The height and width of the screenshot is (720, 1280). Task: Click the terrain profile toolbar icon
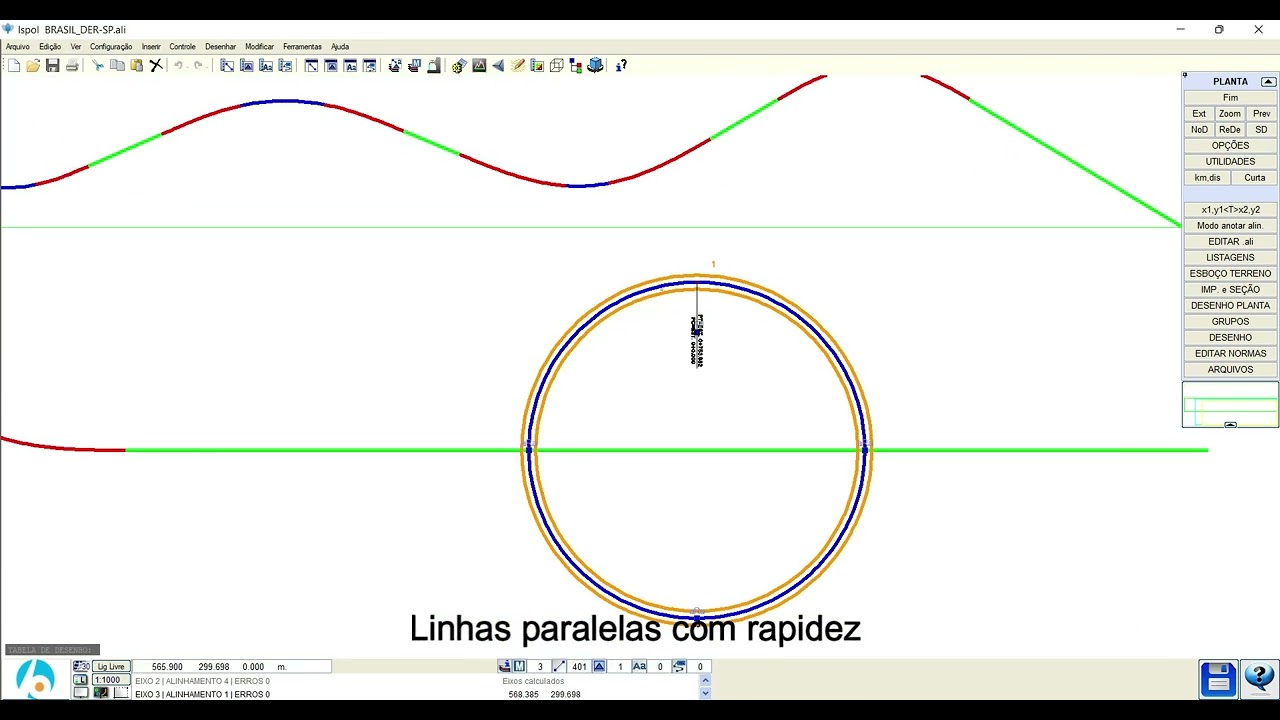tap(479, 65)
